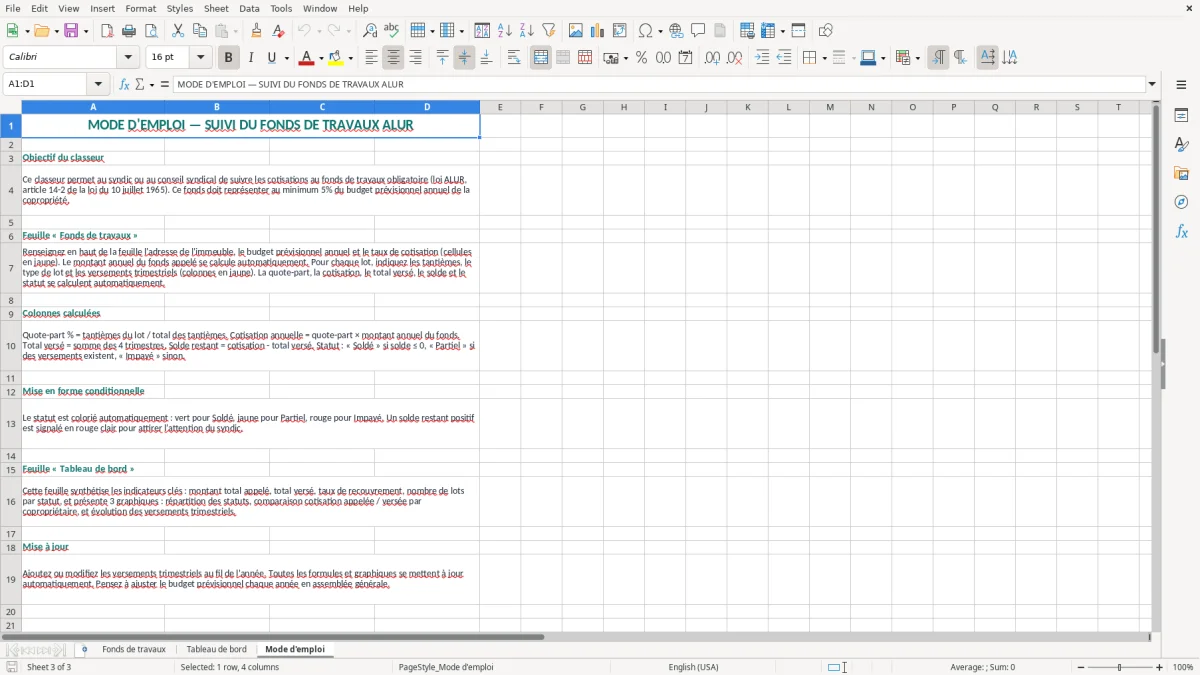This screenshot has width=1200, height=675.
Task: Toggle center horizontal alignment
Action: (393, 58)
